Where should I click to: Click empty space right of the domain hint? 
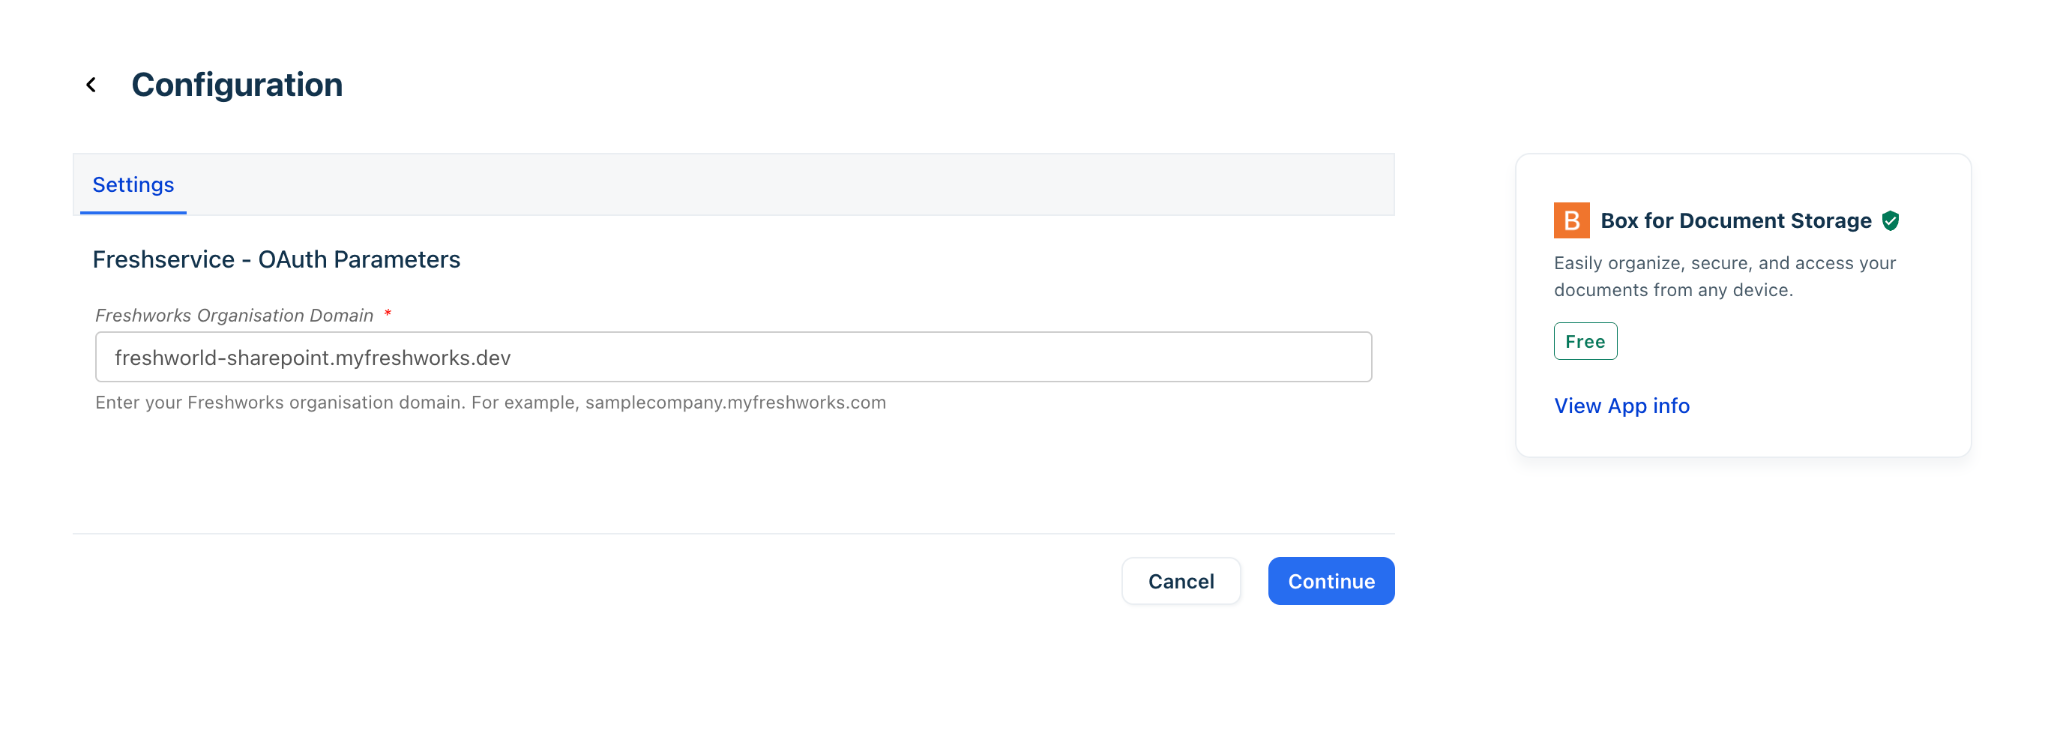tap(1130, 403)
